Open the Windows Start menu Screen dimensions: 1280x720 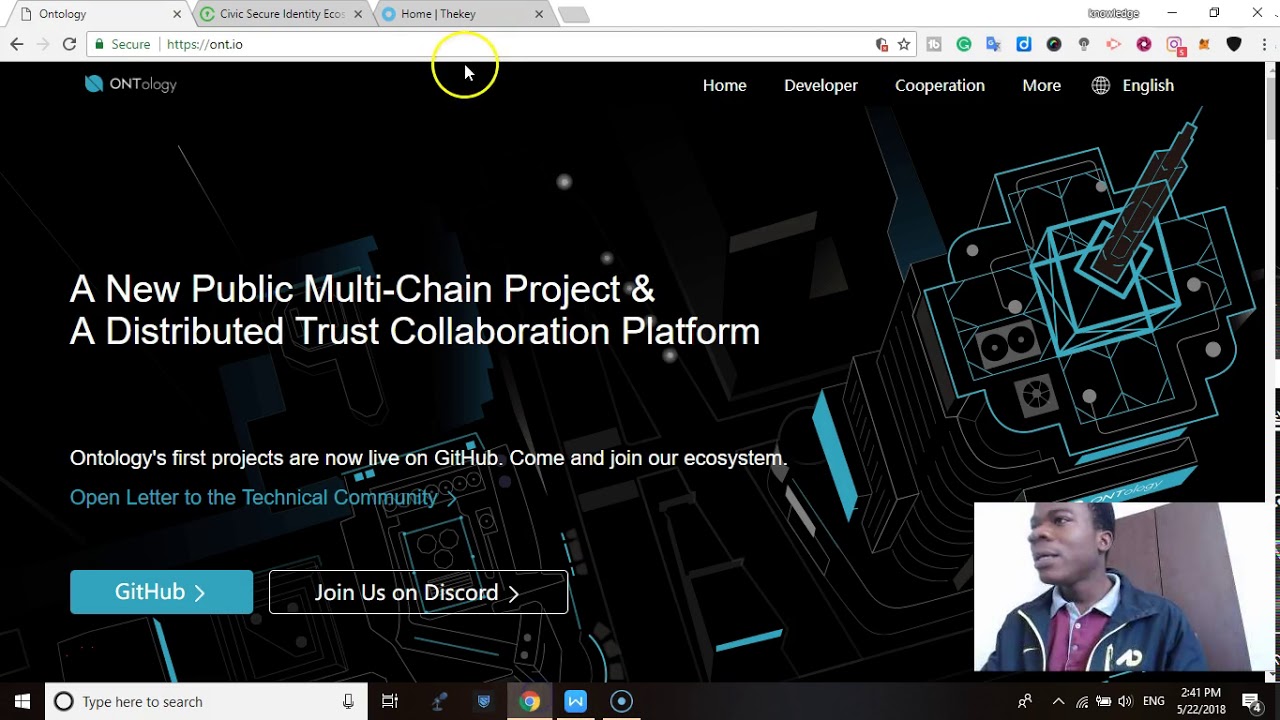click(22, 701)
